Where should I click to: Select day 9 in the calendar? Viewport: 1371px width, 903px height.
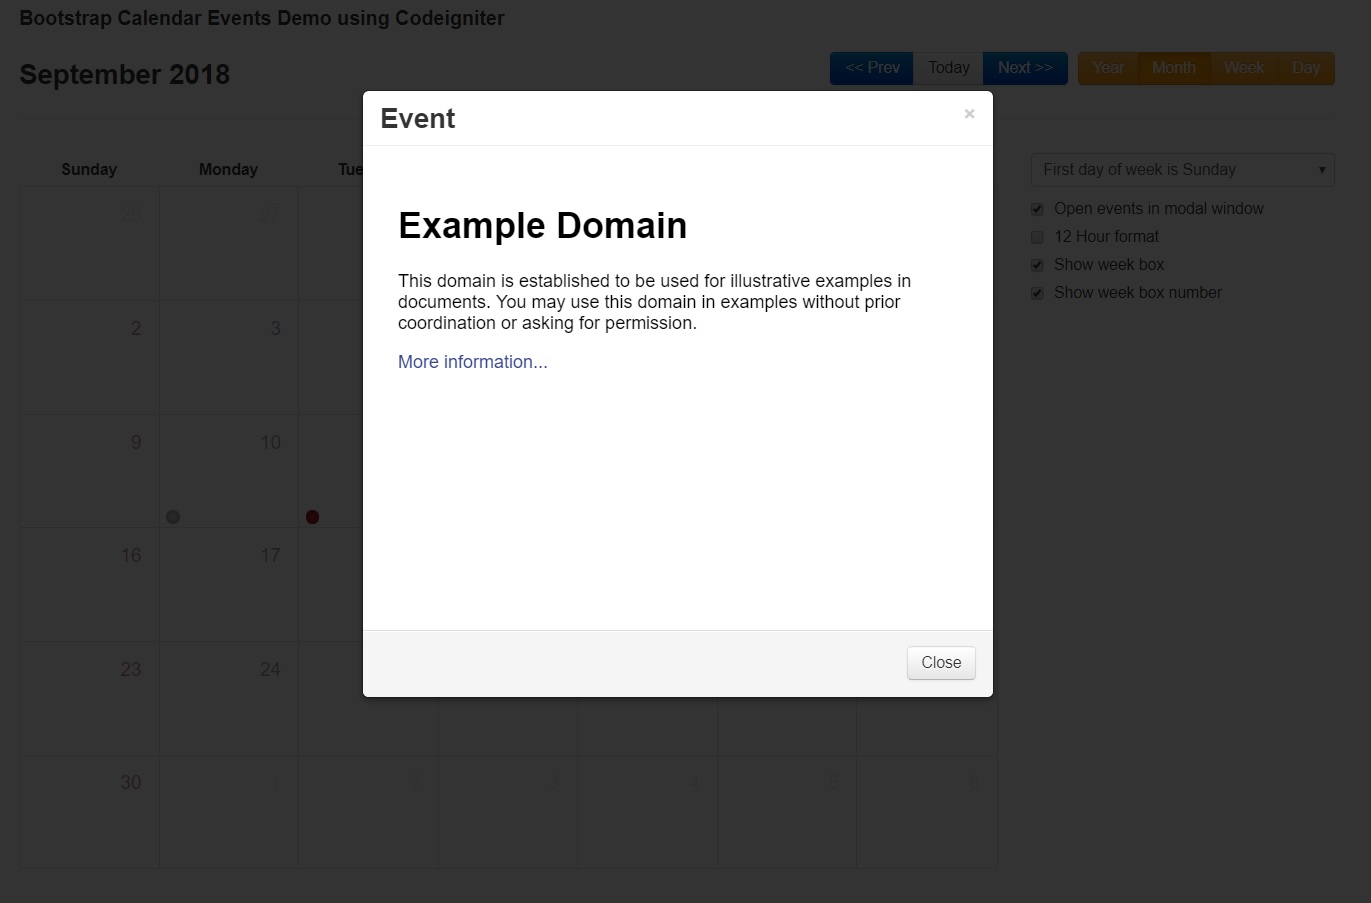(x=136, y=443)
